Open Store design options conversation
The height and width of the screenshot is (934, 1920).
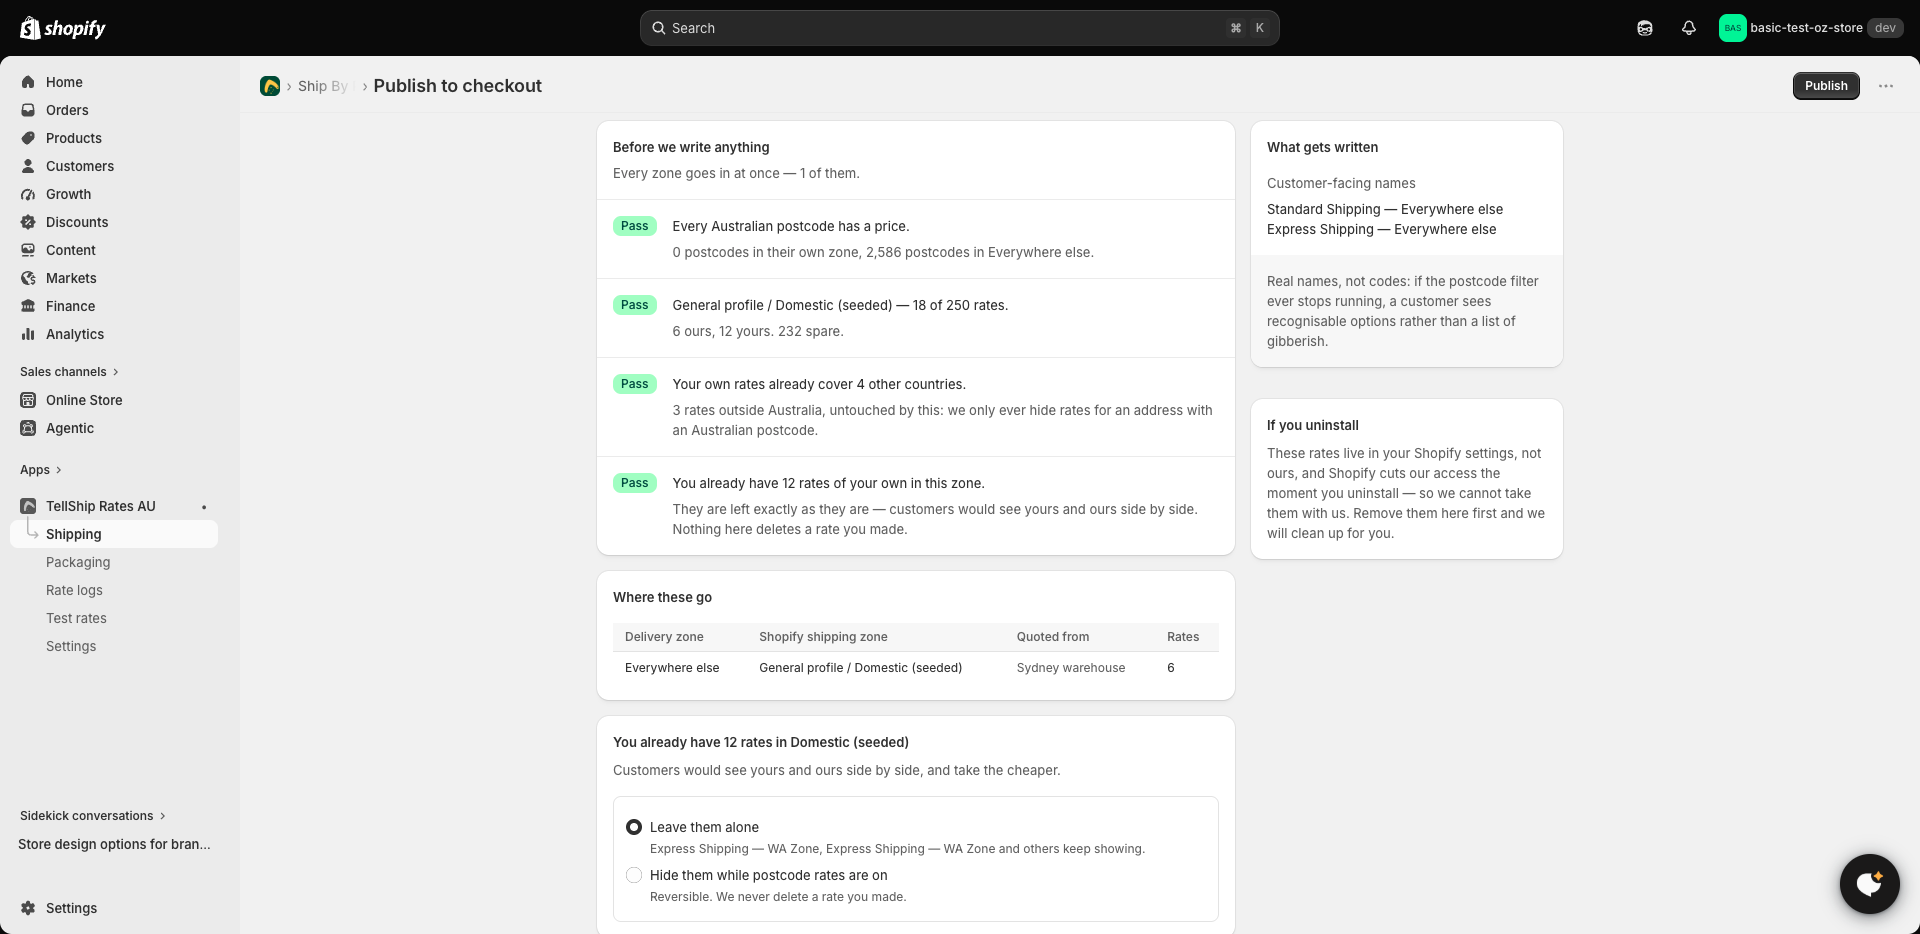tap(114, 844)
